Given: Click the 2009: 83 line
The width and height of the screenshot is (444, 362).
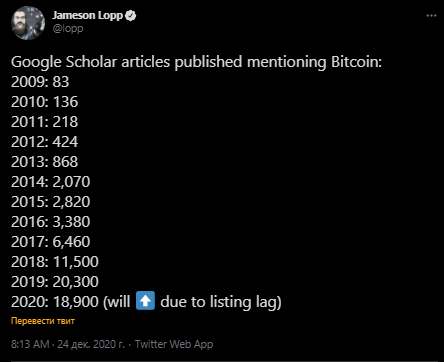Looking at the screenshot, I should (x=40, y=82).
